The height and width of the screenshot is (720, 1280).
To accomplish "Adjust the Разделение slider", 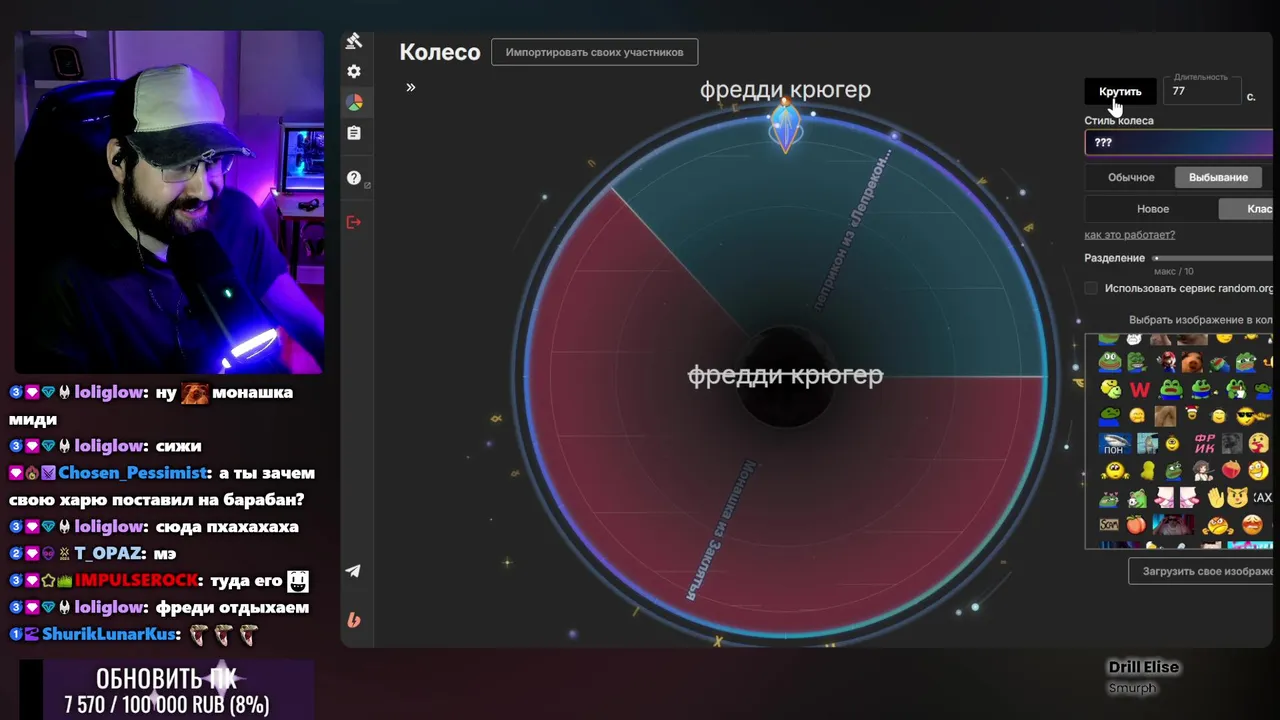I will click(1213, 258).
